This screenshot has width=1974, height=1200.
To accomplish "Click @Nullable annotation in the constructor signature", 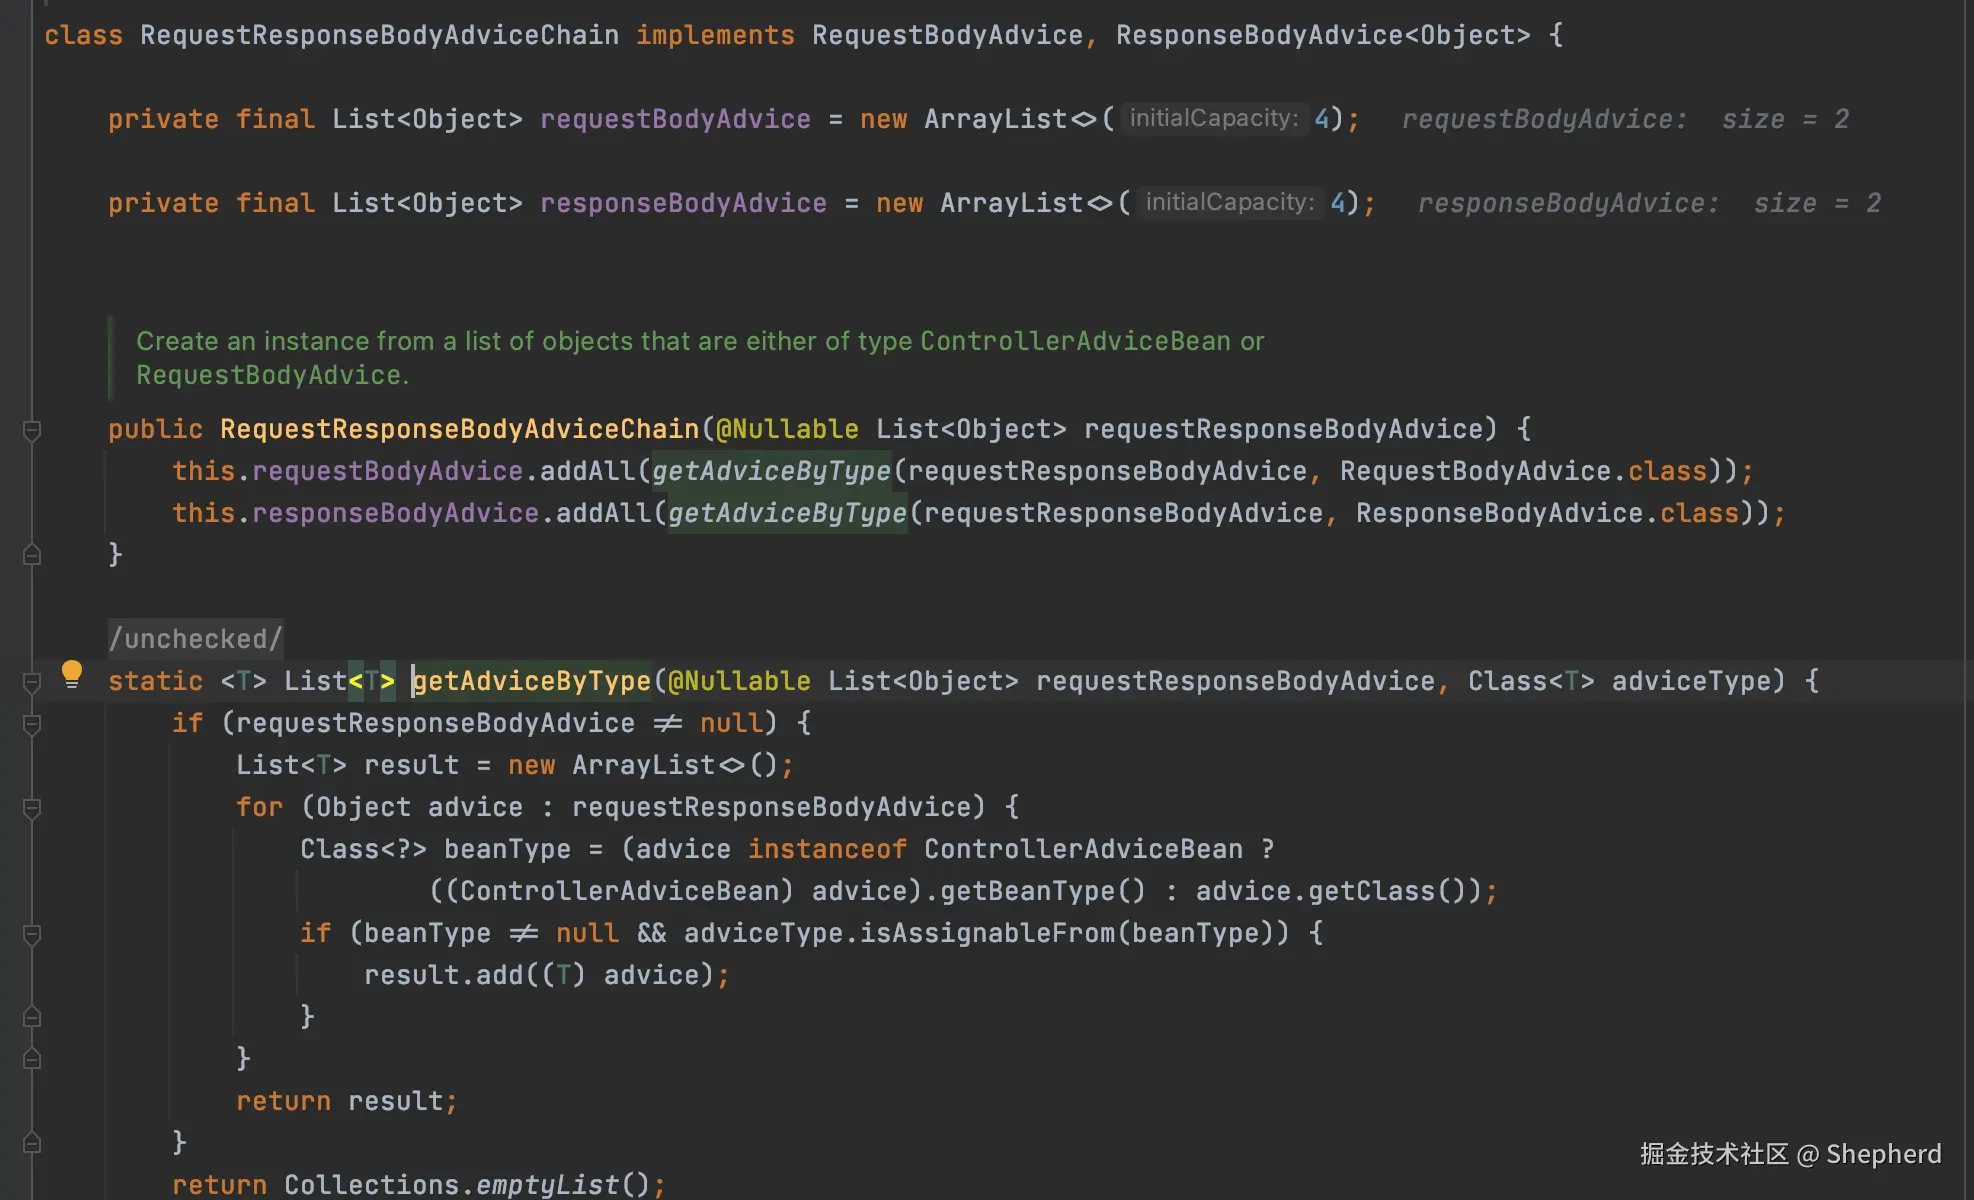I will [x=787, y=430].
